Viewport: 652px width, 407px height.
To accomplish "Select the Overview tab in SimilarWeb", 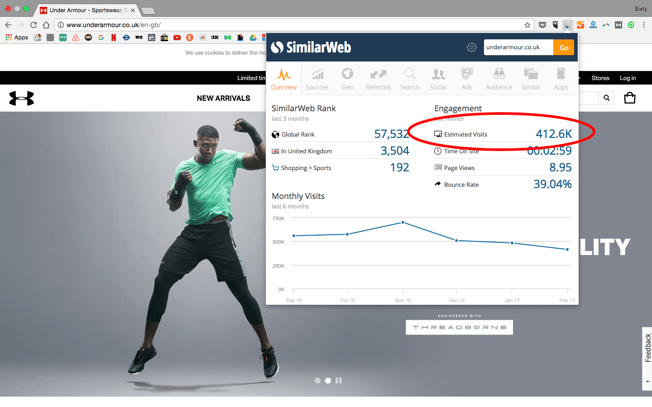I will click(284, 79).
